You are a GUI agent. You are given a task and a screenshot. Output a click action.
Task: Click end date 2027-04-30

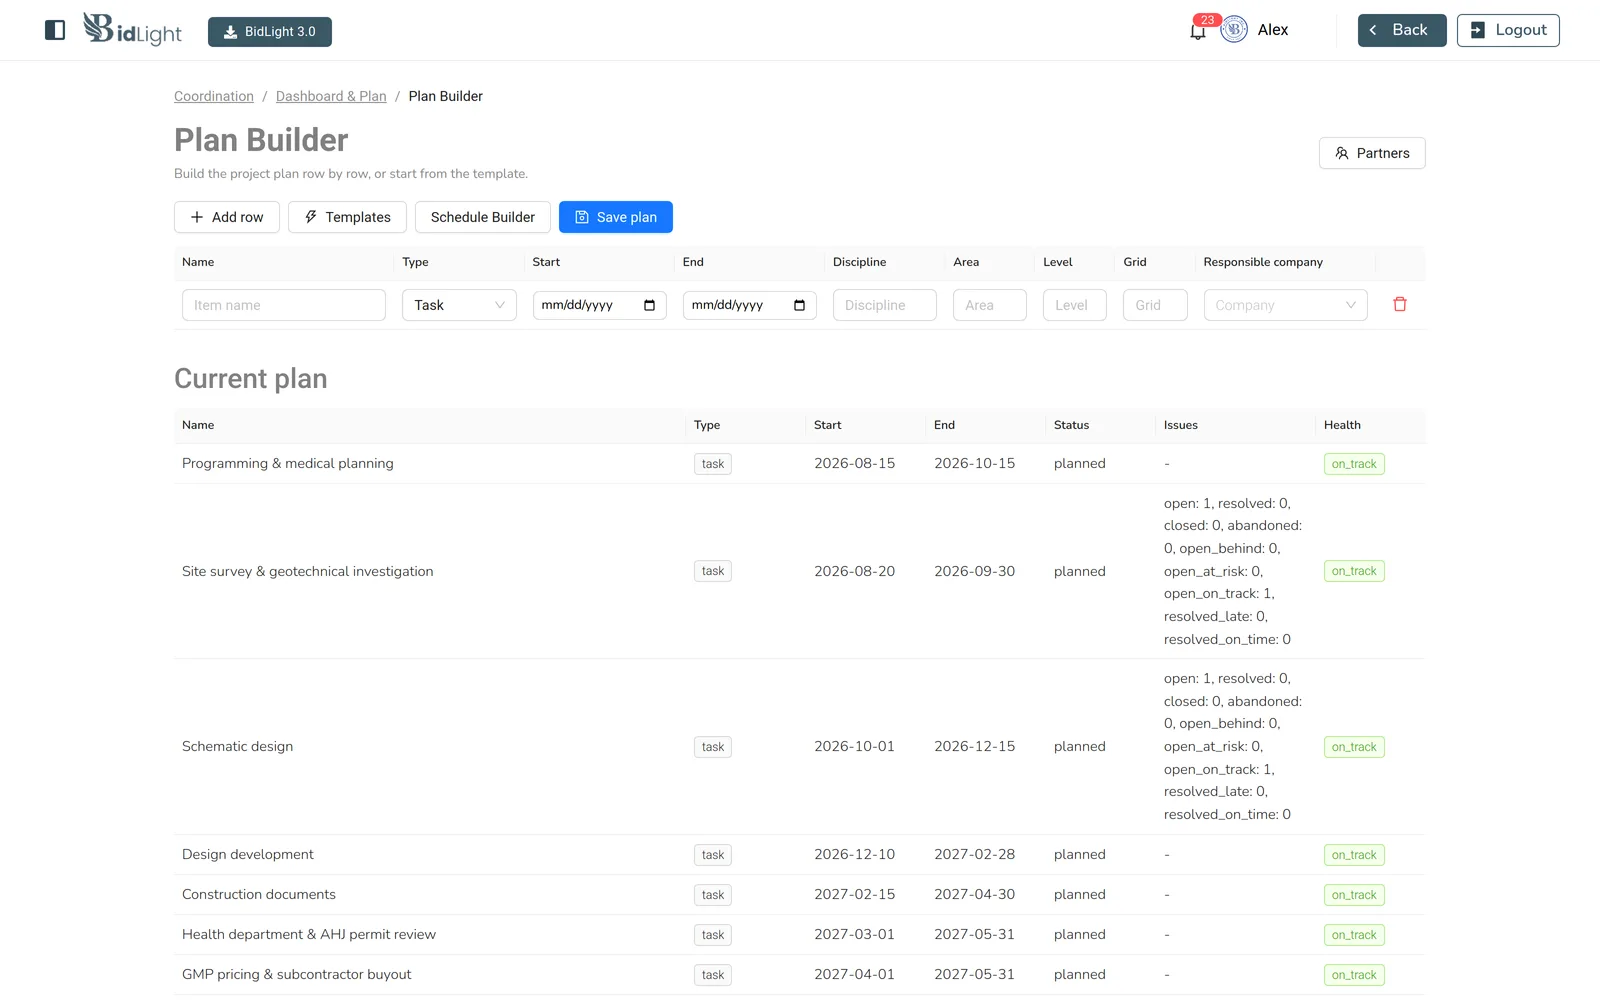(975, 894)
